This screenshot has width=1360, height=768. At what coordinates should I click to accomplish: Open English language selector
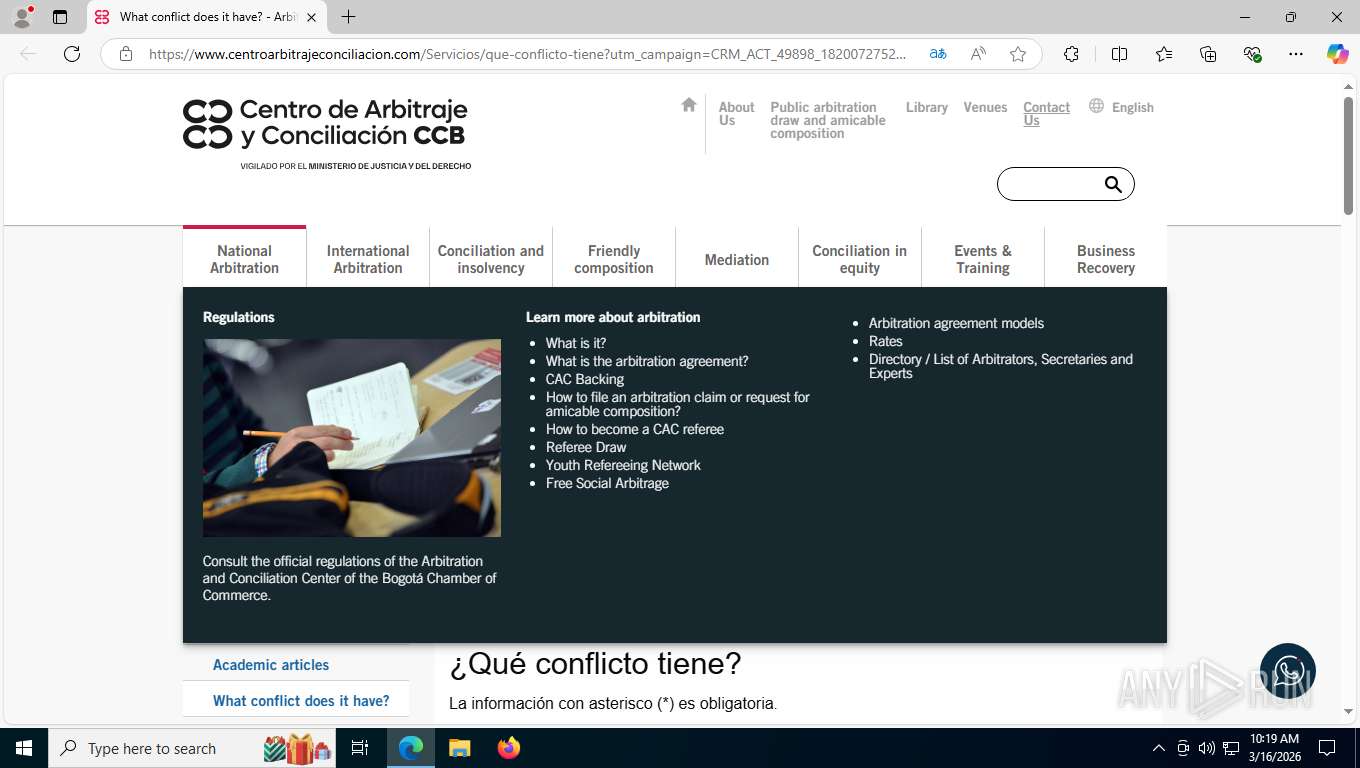pos(1121,107)
